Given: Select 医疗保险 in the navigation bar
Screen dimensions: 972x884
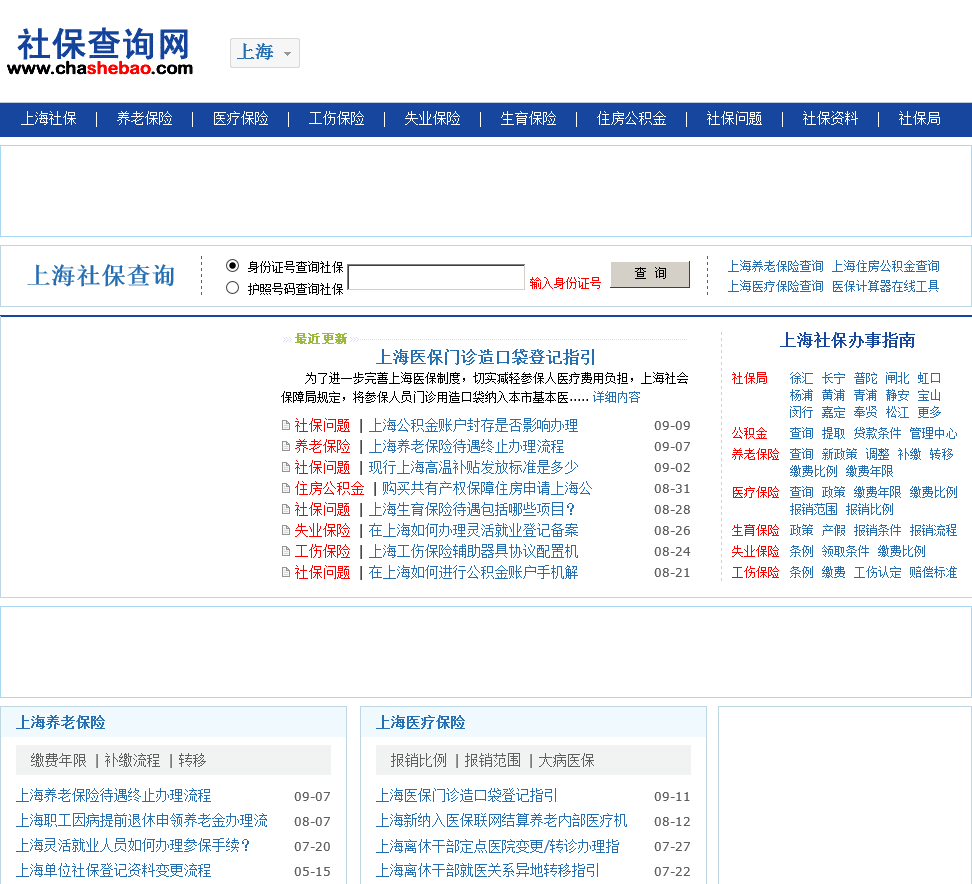Looking at the screenshot, I should [x=241, y=119].
